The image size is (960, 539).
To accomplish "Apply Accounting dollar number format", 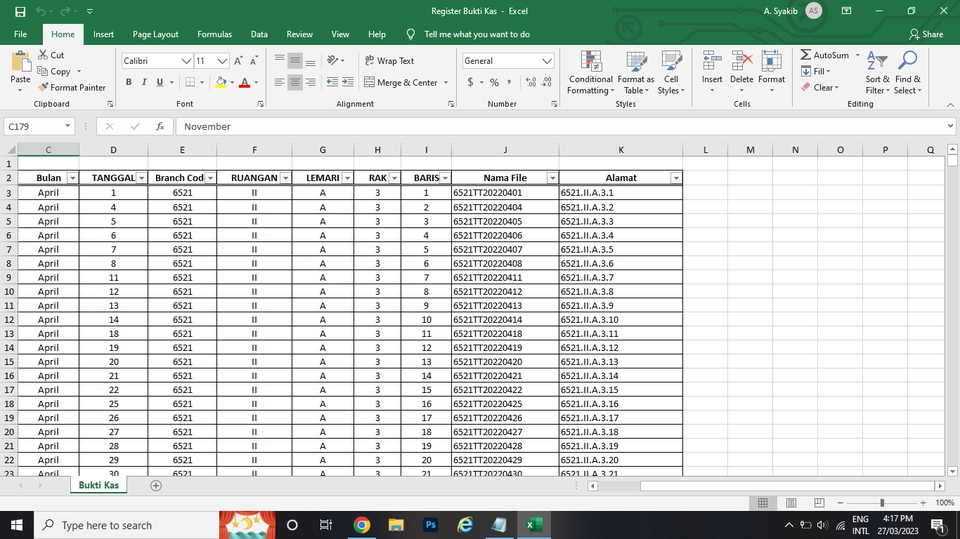I will pos(470,82).
